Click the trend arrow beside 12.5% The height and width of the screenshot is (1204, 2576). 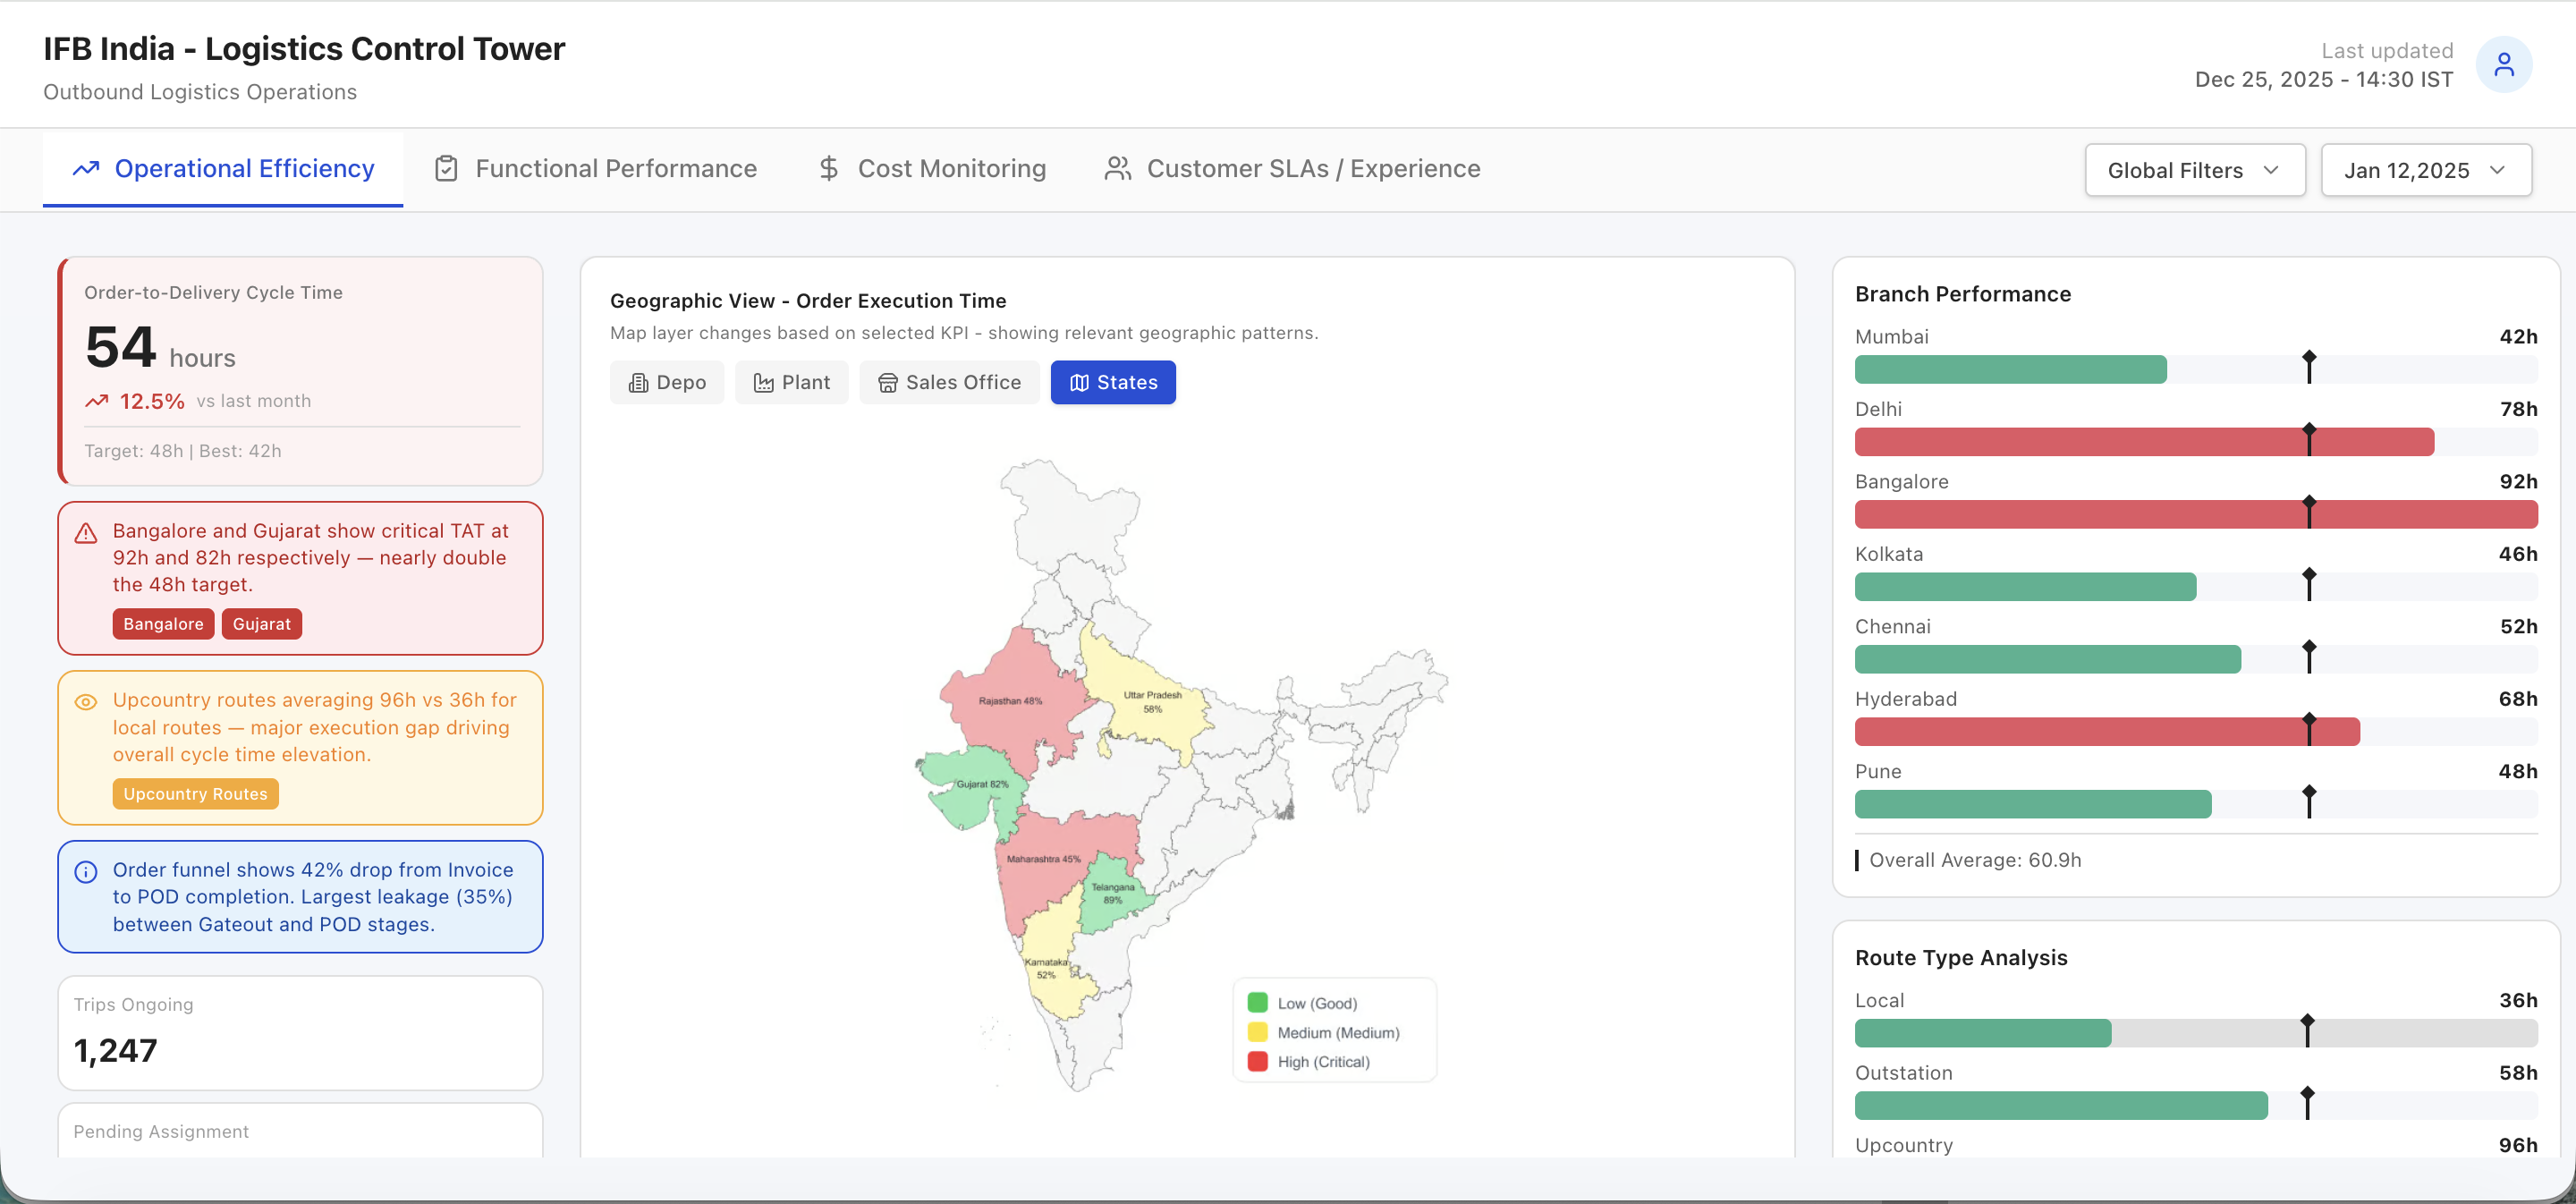click(97, 401)
